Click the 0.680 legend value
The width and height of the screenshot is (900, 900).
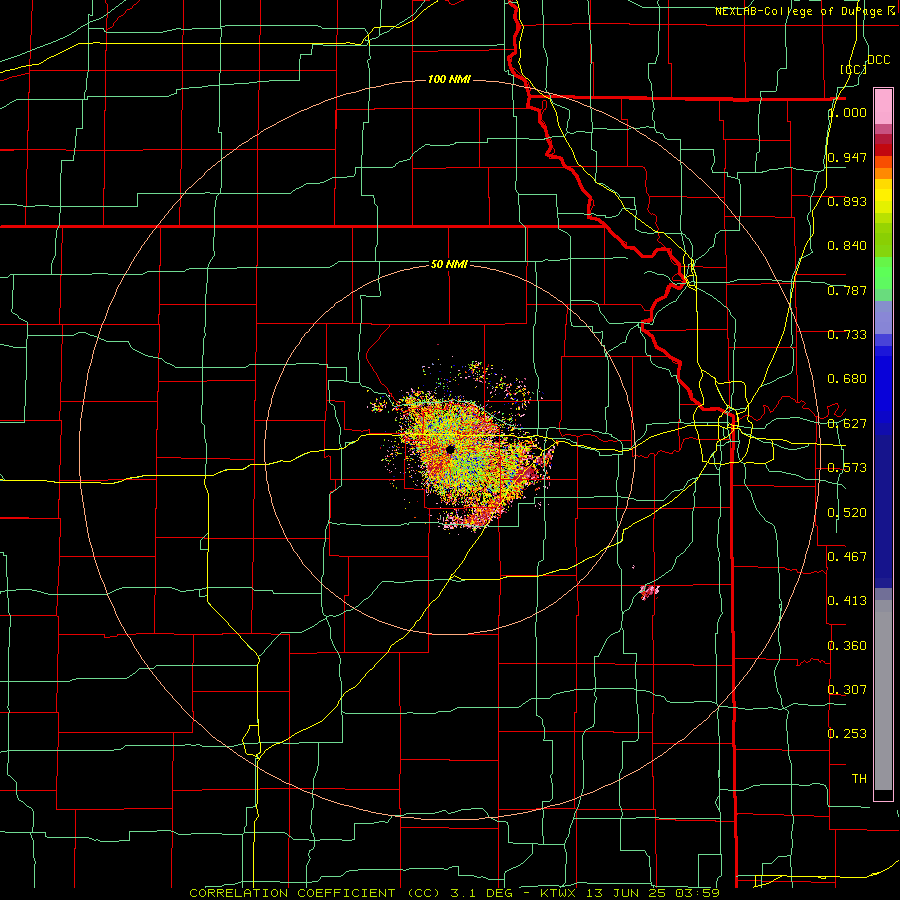coord(847,379)
